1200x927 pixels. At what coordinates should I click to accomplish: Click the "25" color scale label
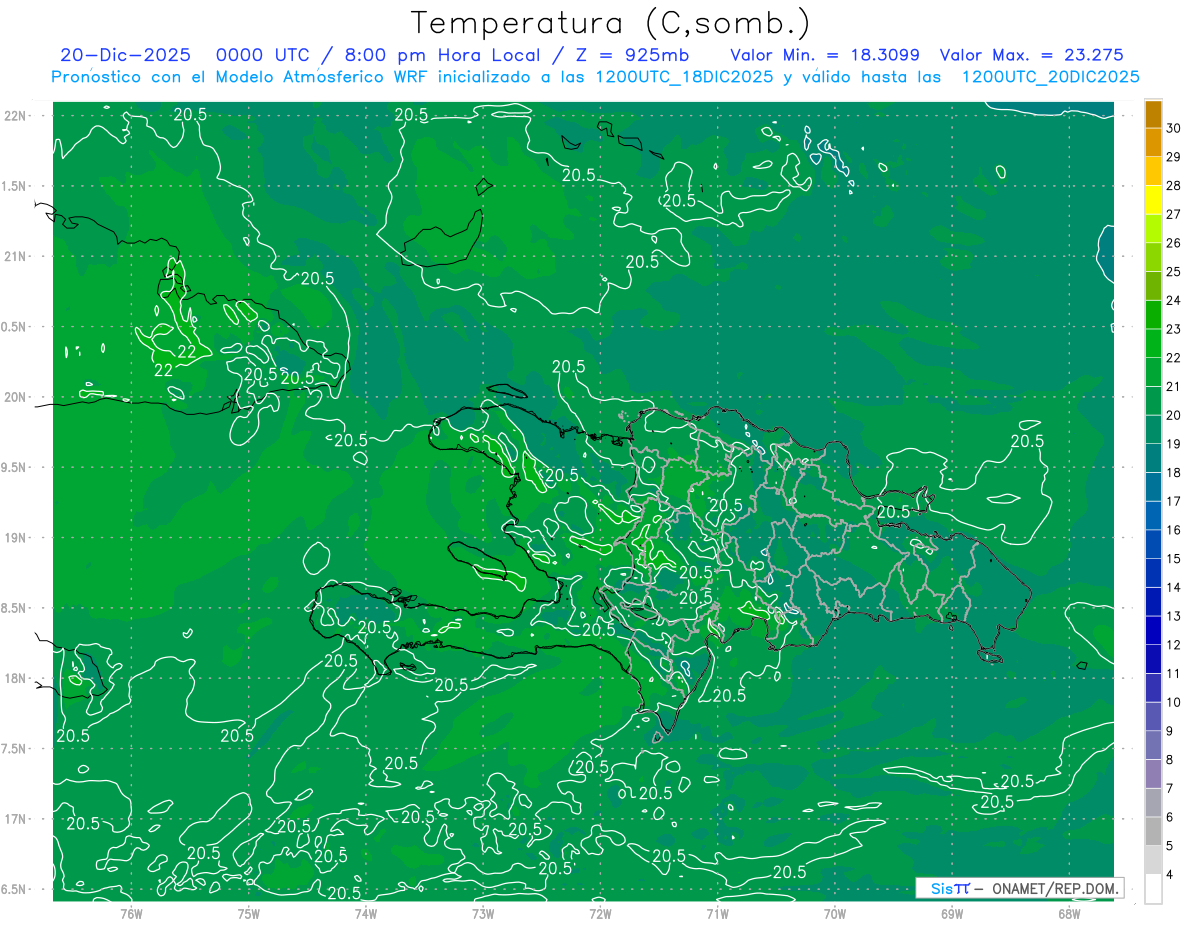pos(1174,271)
